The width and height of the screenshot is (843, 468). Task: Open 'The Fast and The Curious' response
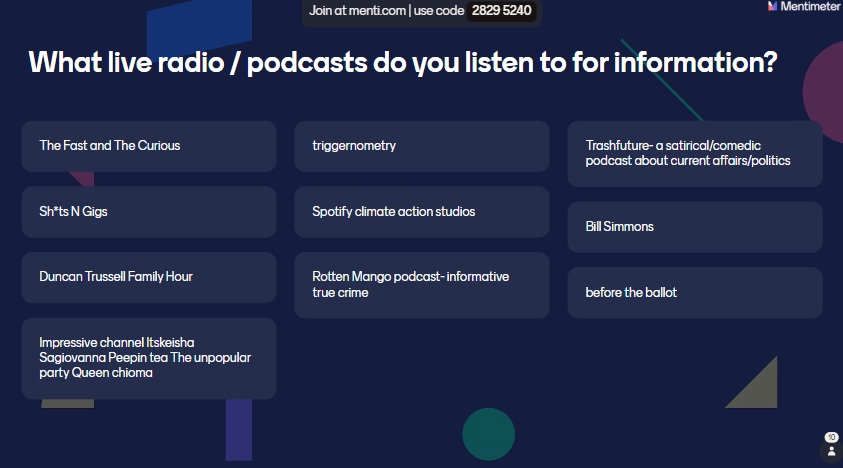pyautogui.click(x=149, y=146)
